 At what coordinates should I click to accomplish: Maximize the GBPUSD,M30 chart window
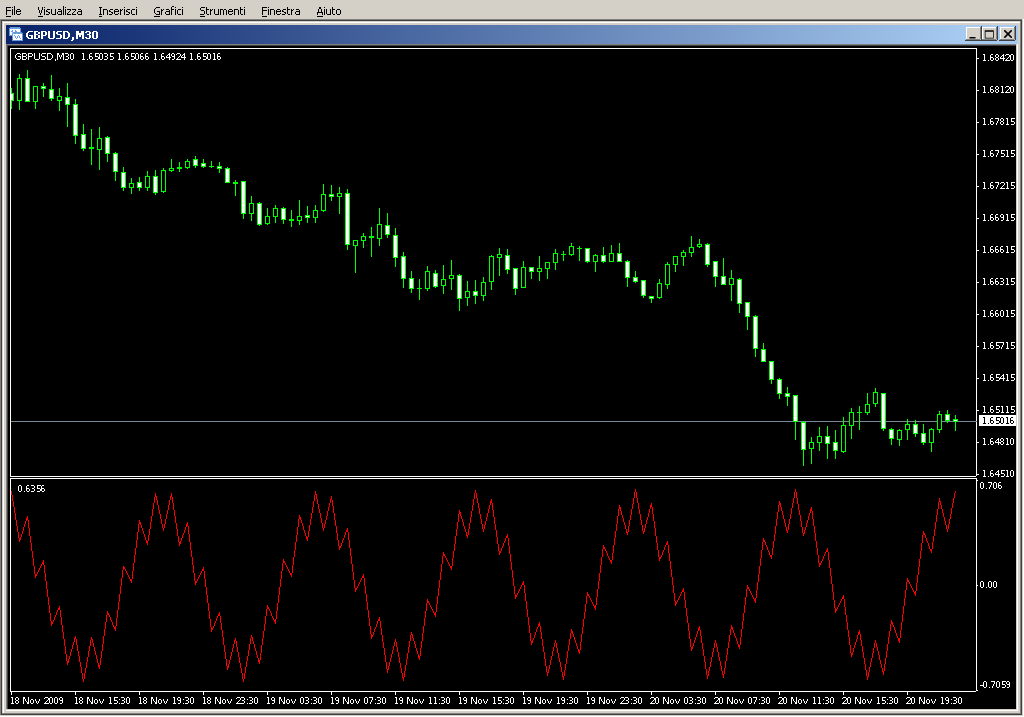click(989, 34)
